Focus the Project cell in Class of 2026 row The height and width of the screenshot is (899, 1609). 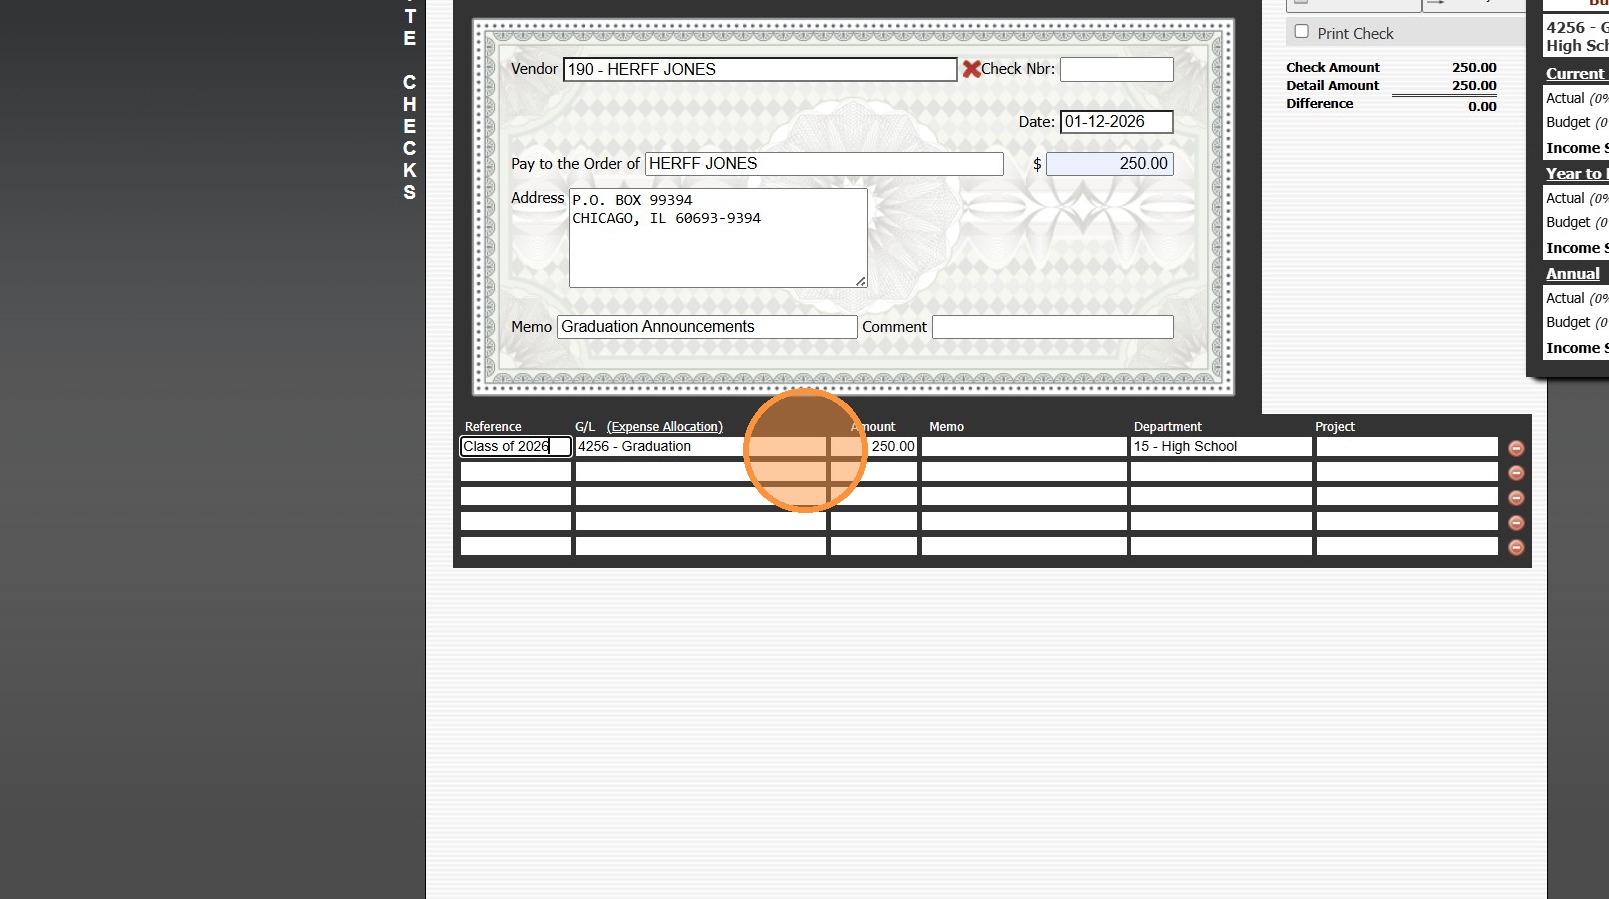1407,447
